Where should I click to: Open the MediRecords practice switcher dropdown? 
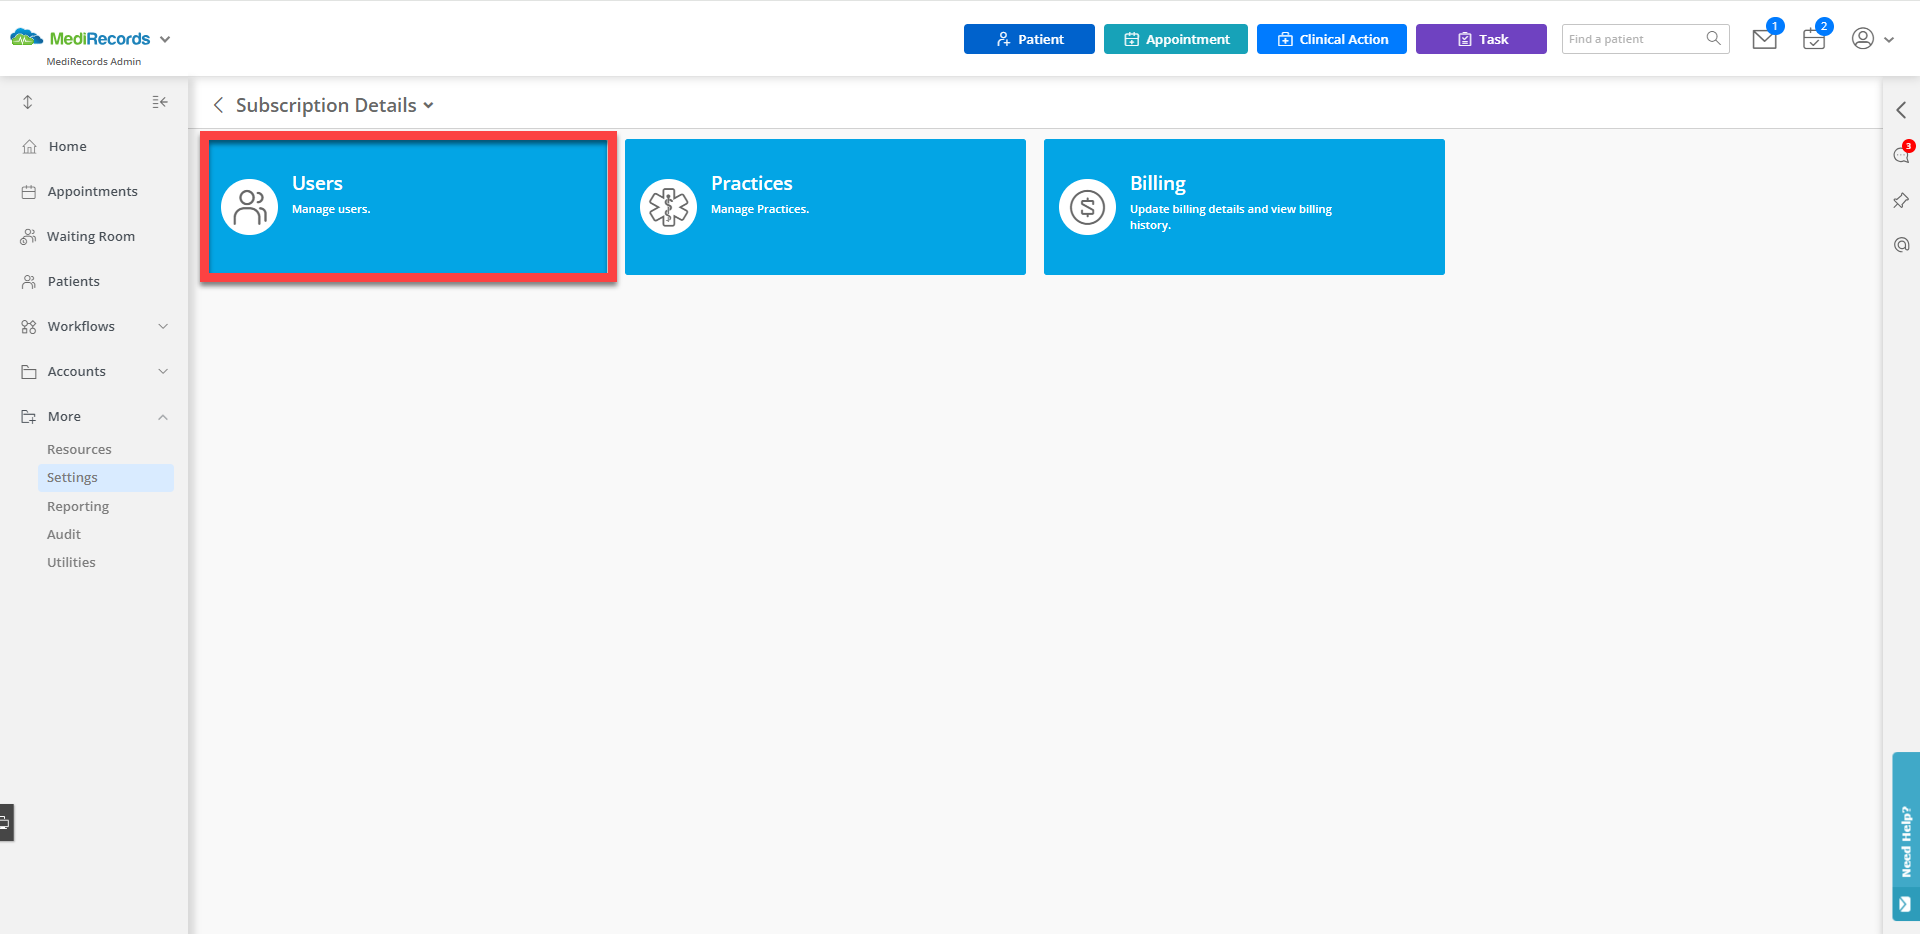(165, 39)
